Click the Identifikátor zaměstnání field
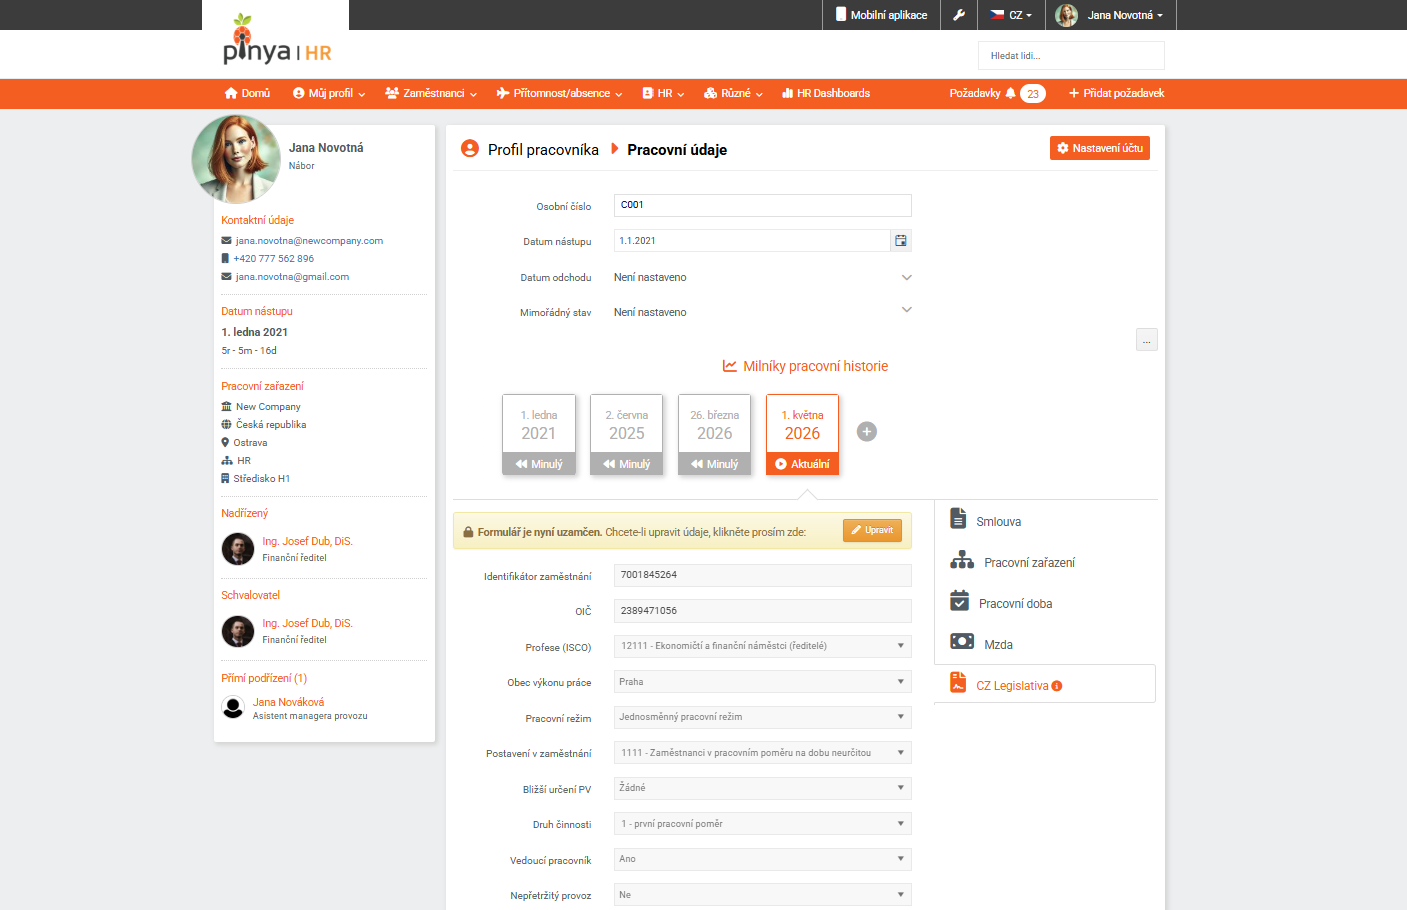Image resolution: width=1407 pixels, height=910 pixels. point(763,575)
